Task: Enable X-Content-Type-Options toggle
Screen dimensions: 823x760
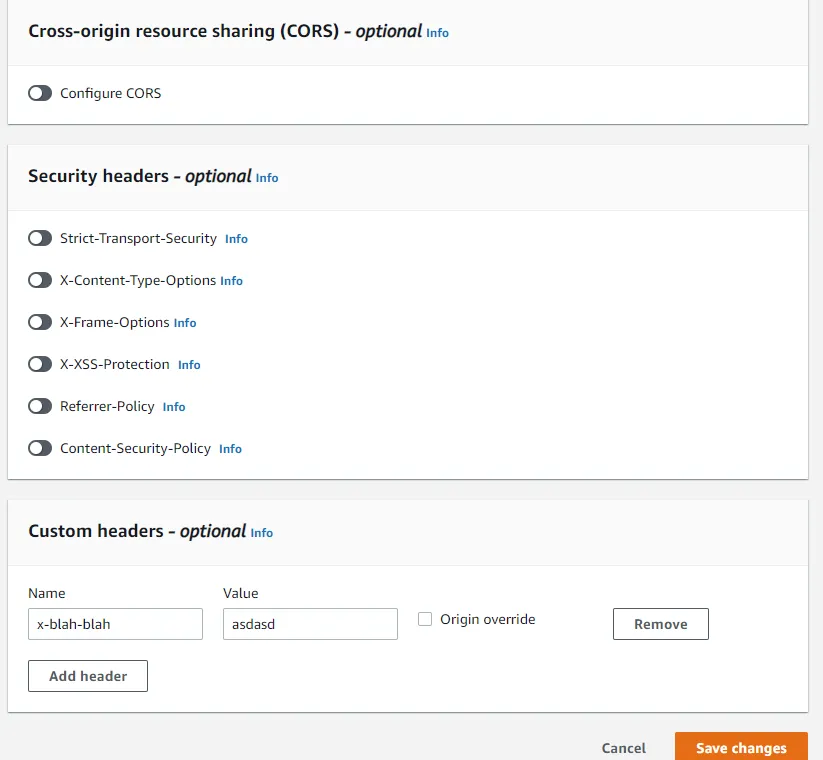Action: tap(40, 281)
